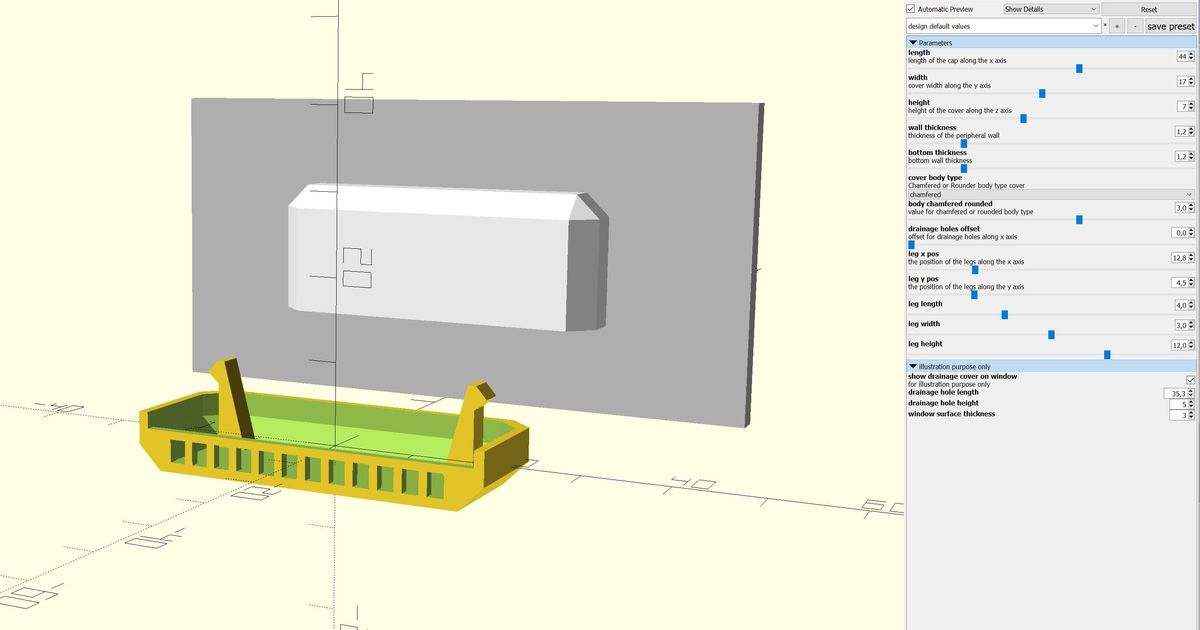Screen dimensions: 1200x630
Task: Collapse the Parameters section
Action: pyautogui.click(x=911, y=42)
